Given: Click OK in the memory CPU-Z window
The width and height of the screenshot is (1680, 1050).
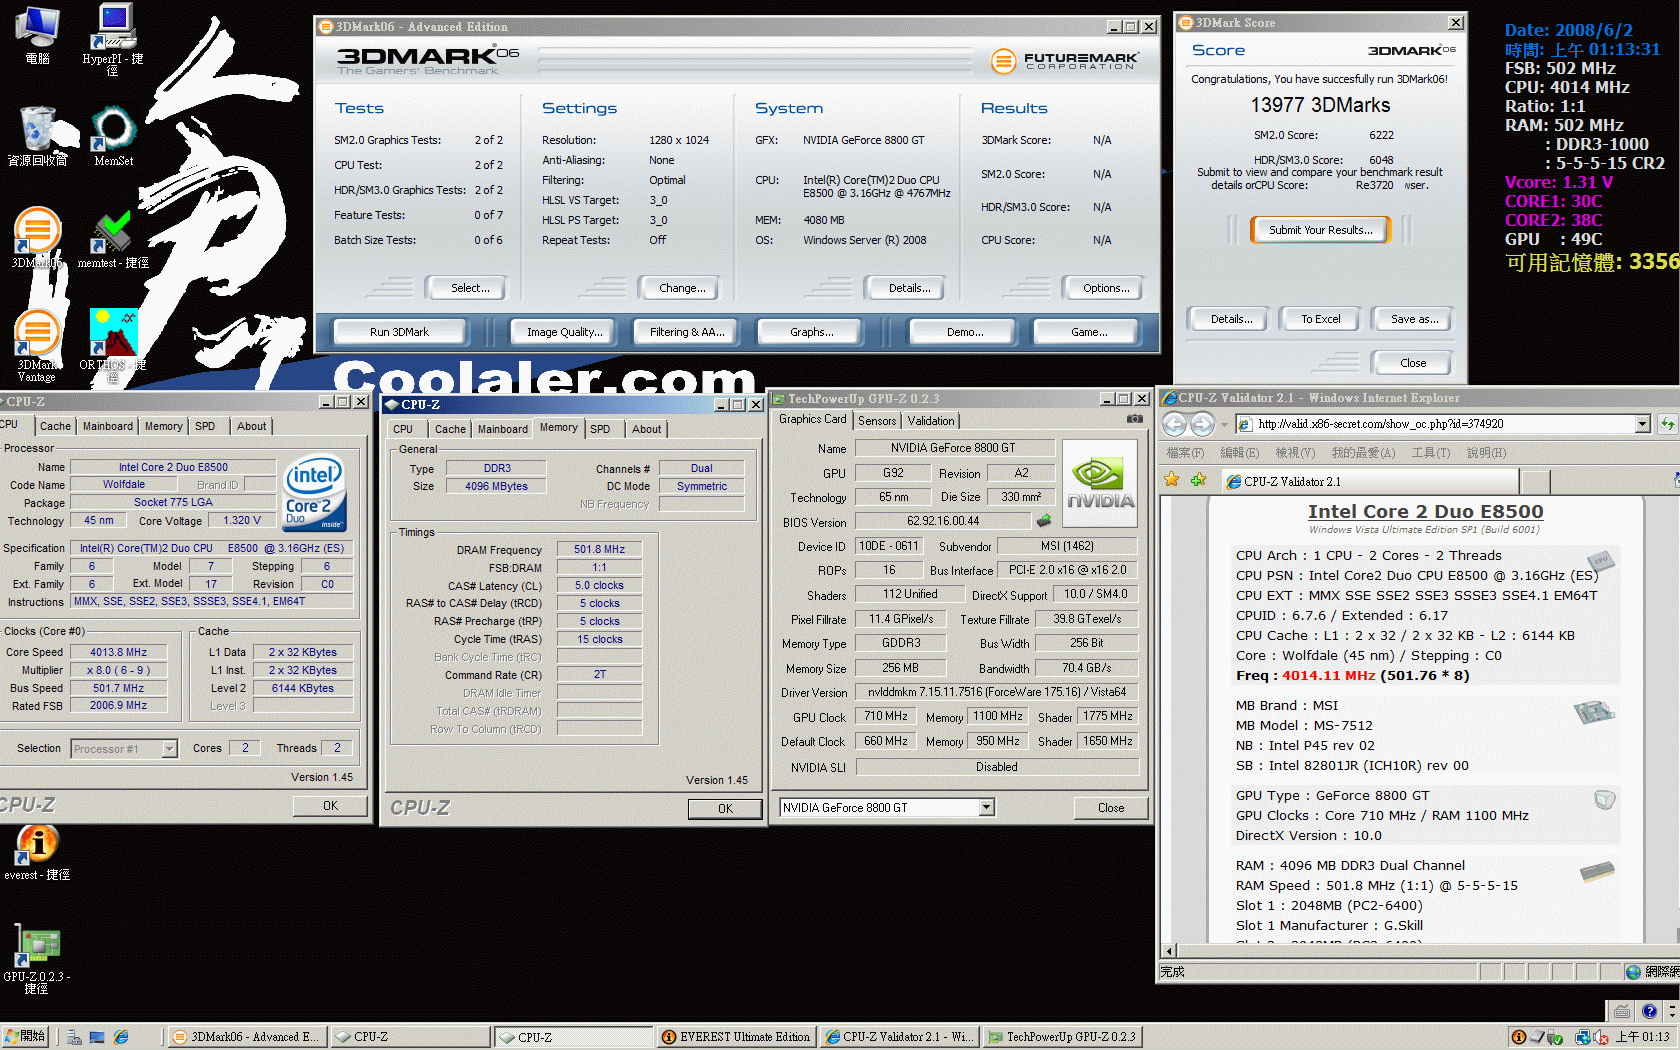Looking at the screenshot, I should point(725,809).
